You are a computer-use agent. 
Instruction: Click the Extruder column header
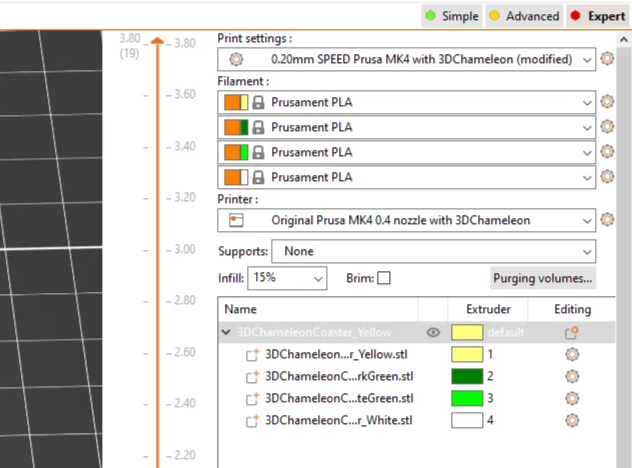pyautogui.click(x=488, y=309)
